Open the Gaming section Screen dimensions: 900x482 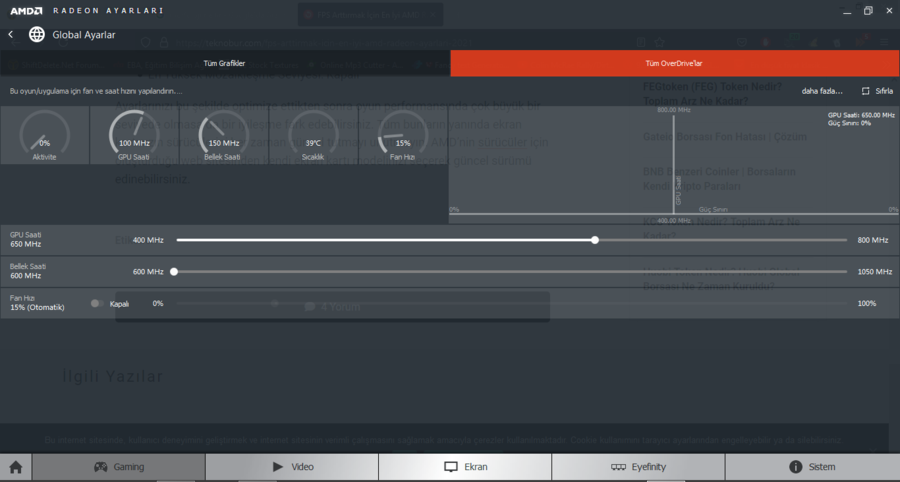pyautogui.click(x=119, y=467)
